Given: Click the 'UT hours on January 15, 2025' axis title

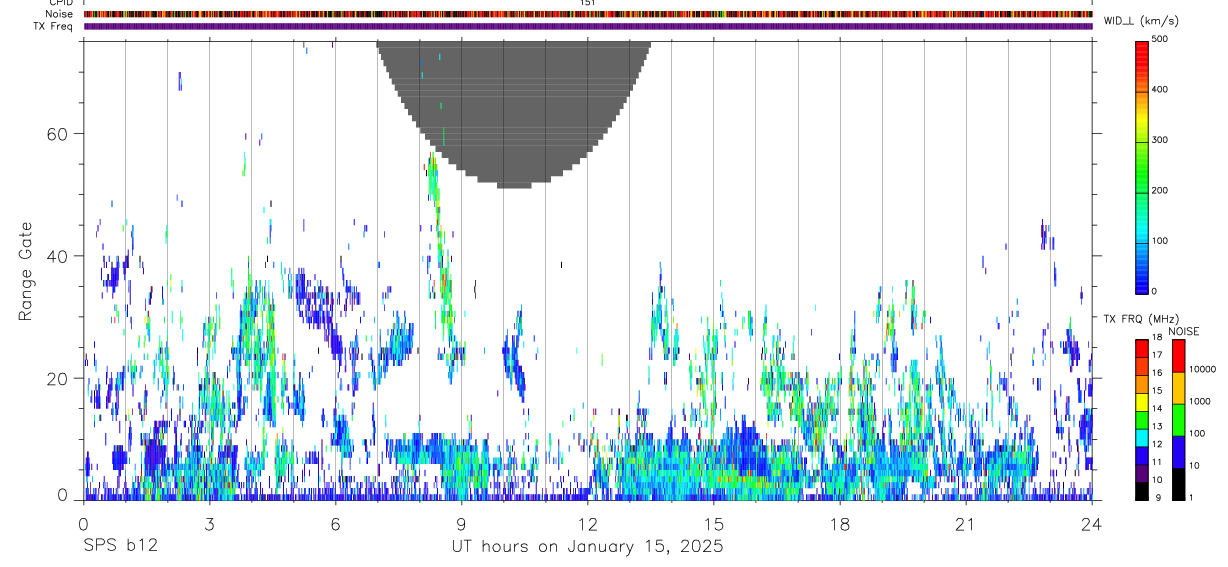Looking at the screenshot, I should click(x=588, y=547).
